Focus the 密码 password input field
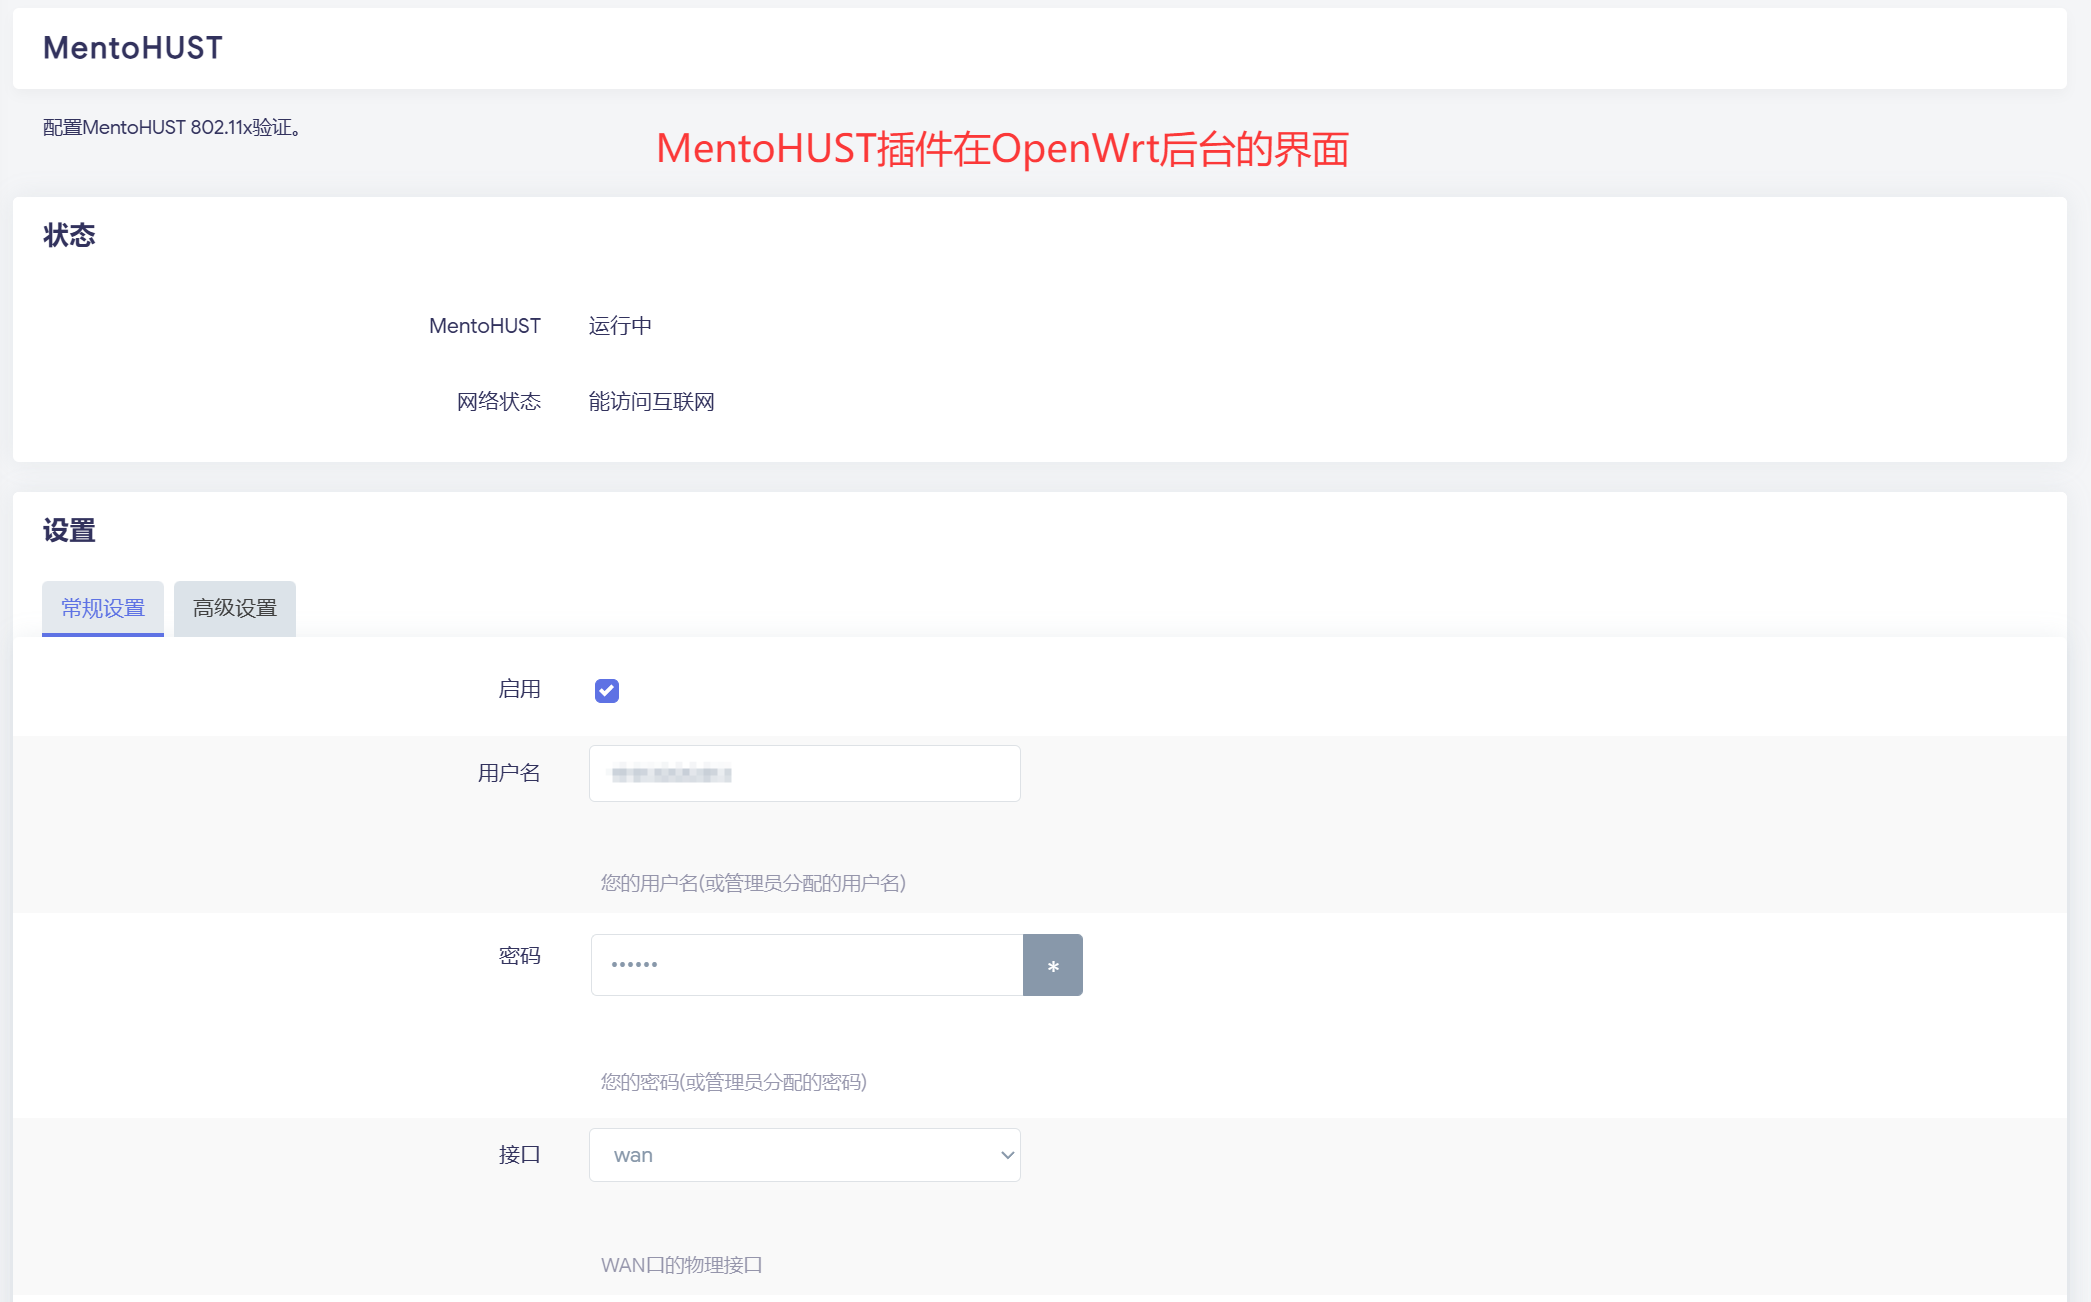This screenshot has height=1302, width=2091. click(x=806, y=965)
